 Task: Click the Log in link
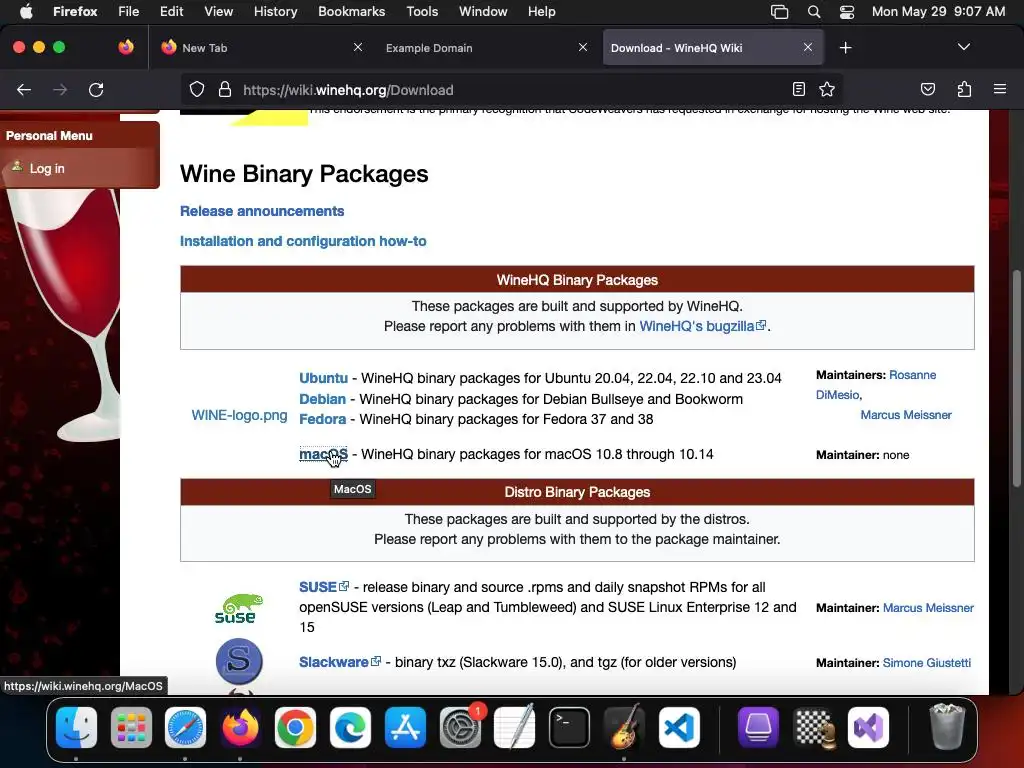click(x=47, y=168)
